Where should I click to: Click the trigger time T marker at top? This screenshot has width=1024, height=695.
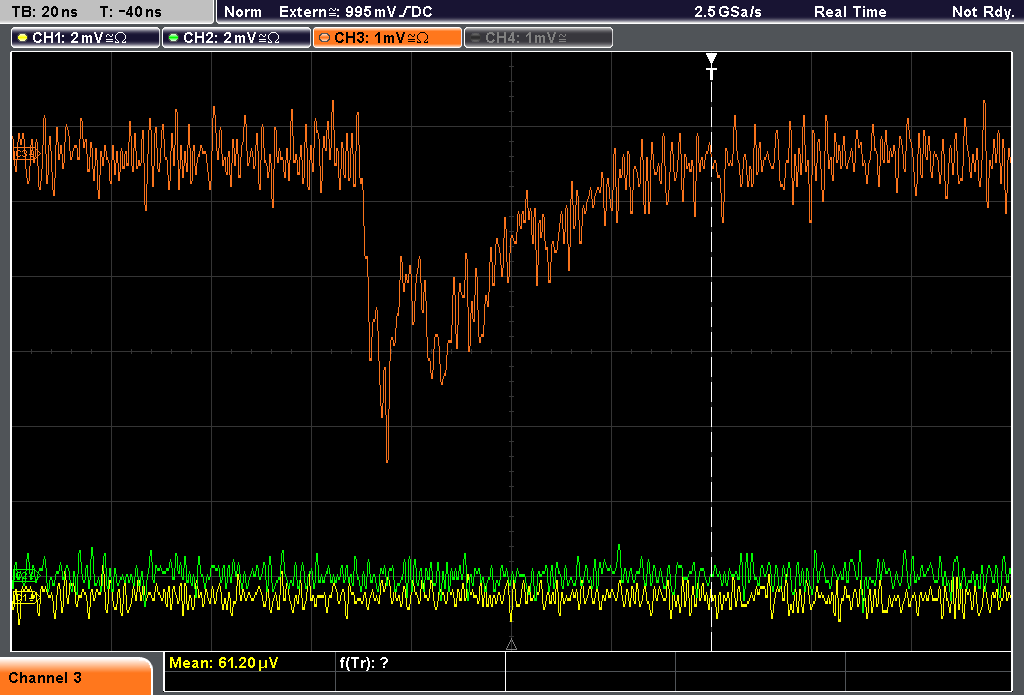point(711,66)
